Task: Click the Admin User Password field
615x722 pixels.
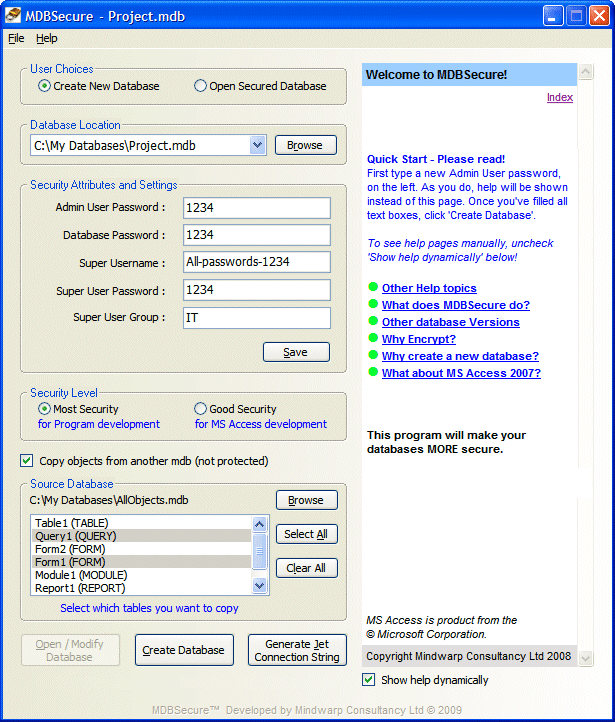Action: 257,208
